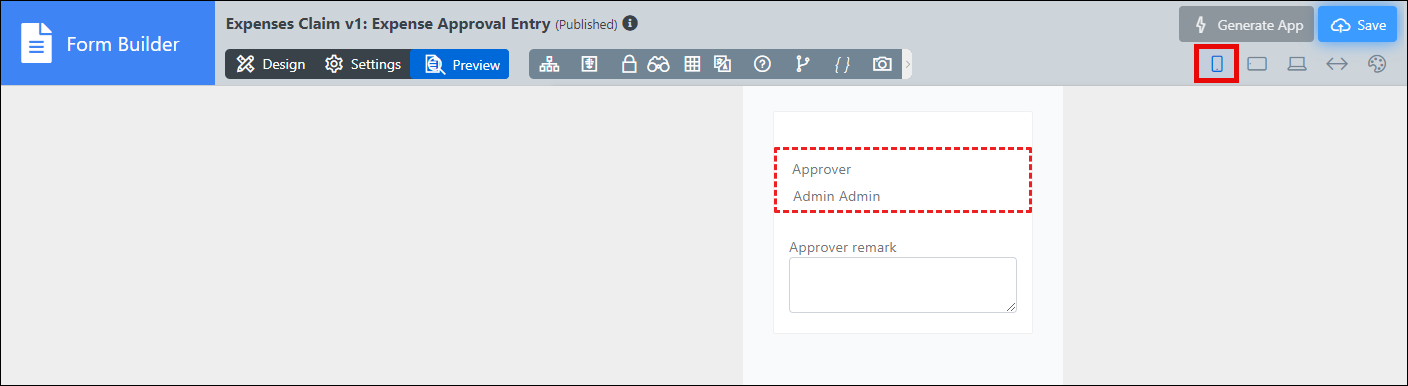The width and height of the screenshot is (1408, 386).
Task: Click the language translation icon
Action: (x=723, y=64)
